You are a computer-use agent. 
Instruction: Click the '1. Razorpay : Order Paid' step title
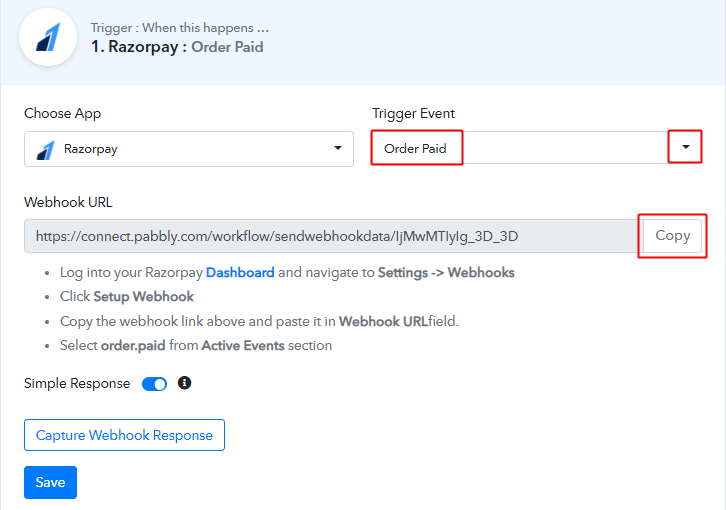coord(177,47)
